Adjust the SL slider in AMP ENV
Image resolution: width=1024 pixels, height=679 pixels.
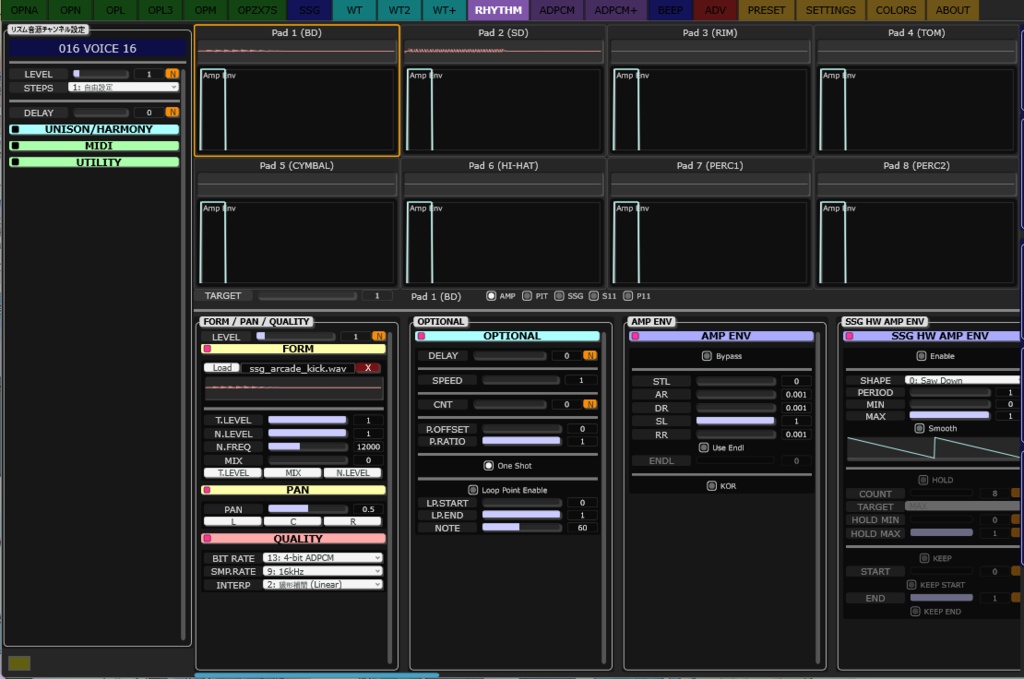735,421
